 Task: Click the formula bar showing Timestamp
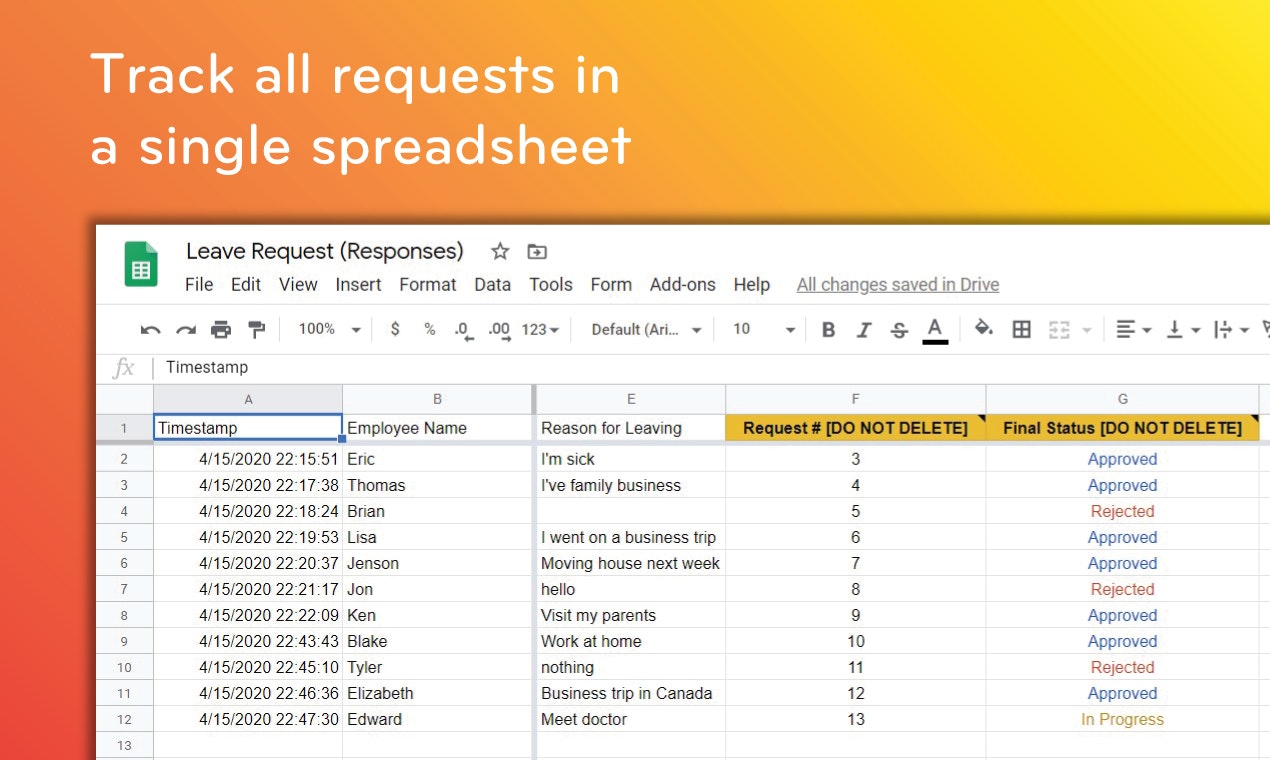[710, 367]
